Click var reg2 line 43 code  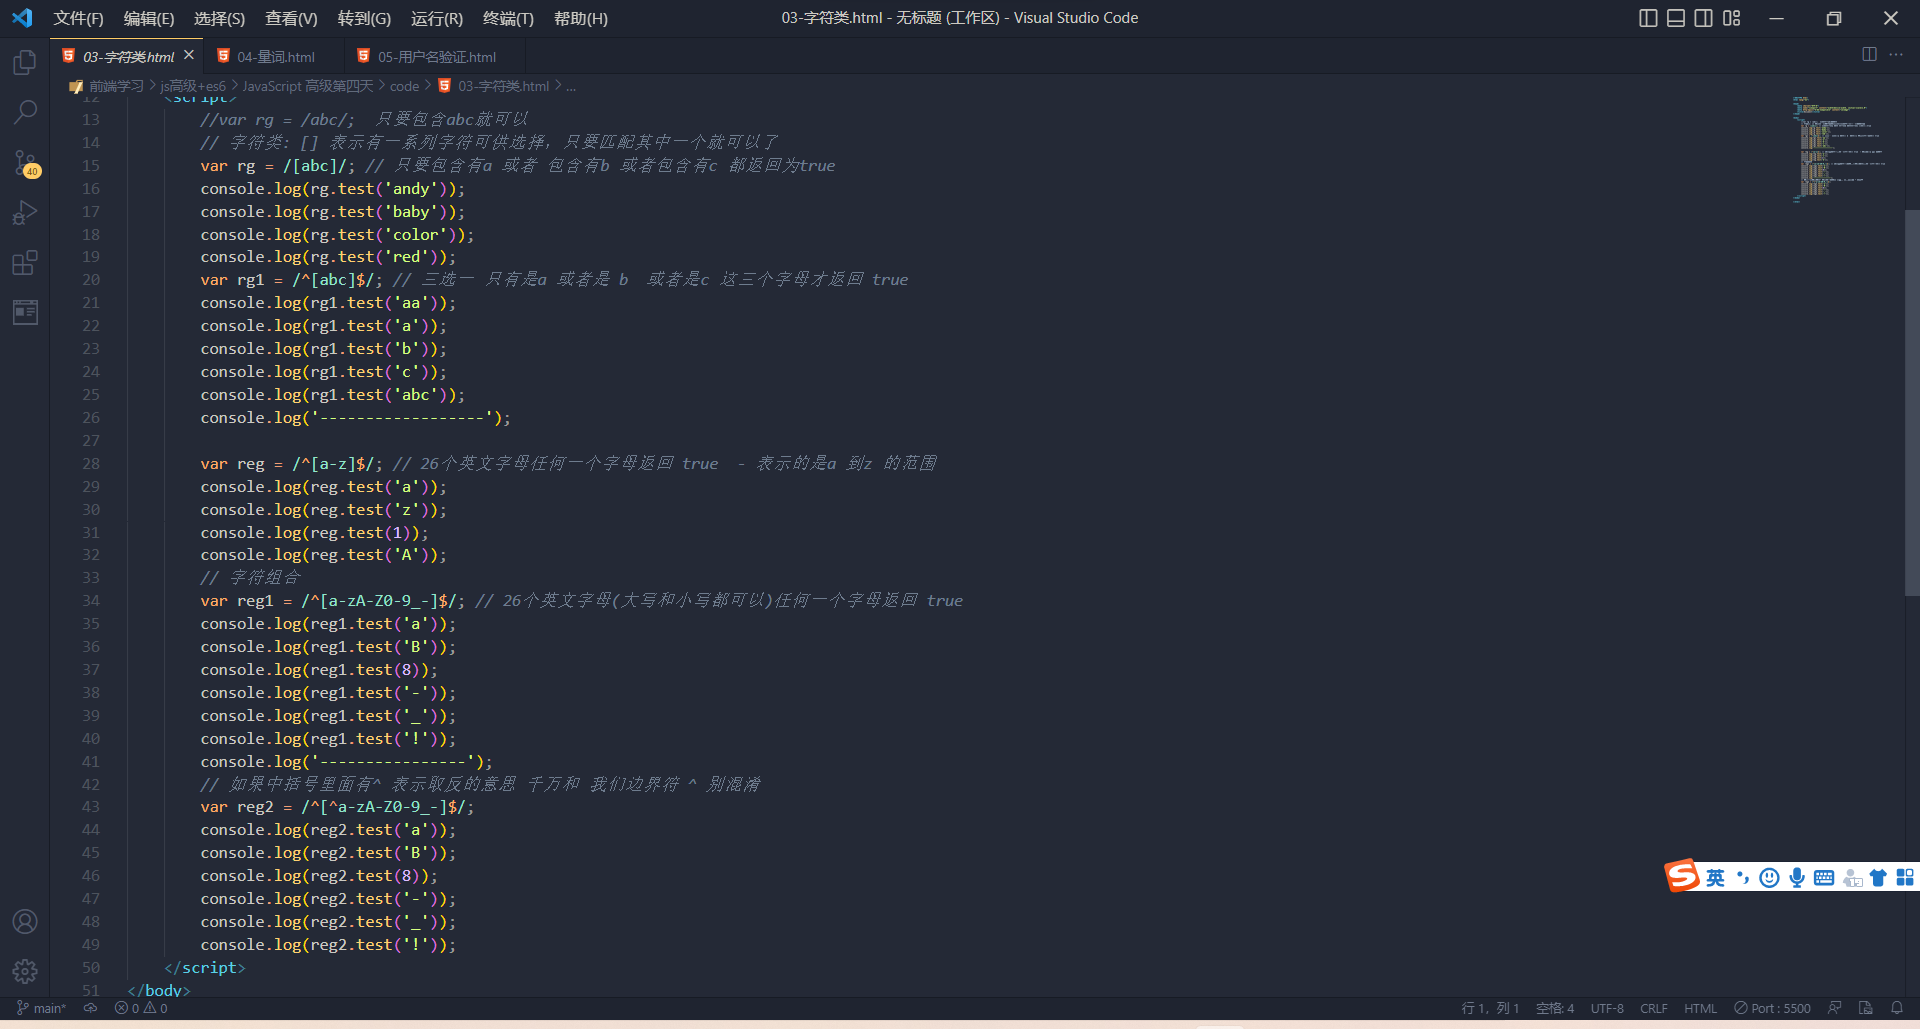point(337,807)
